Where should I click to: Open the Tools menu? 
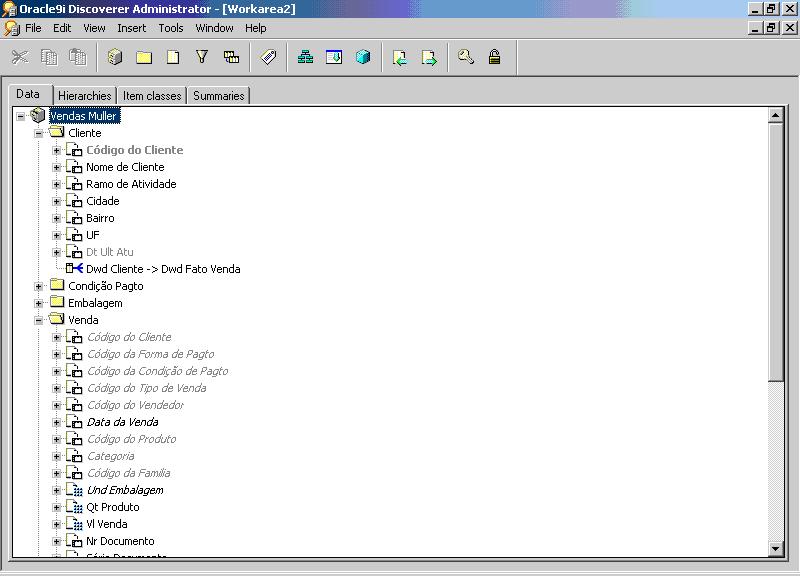(x=171, y=28)
